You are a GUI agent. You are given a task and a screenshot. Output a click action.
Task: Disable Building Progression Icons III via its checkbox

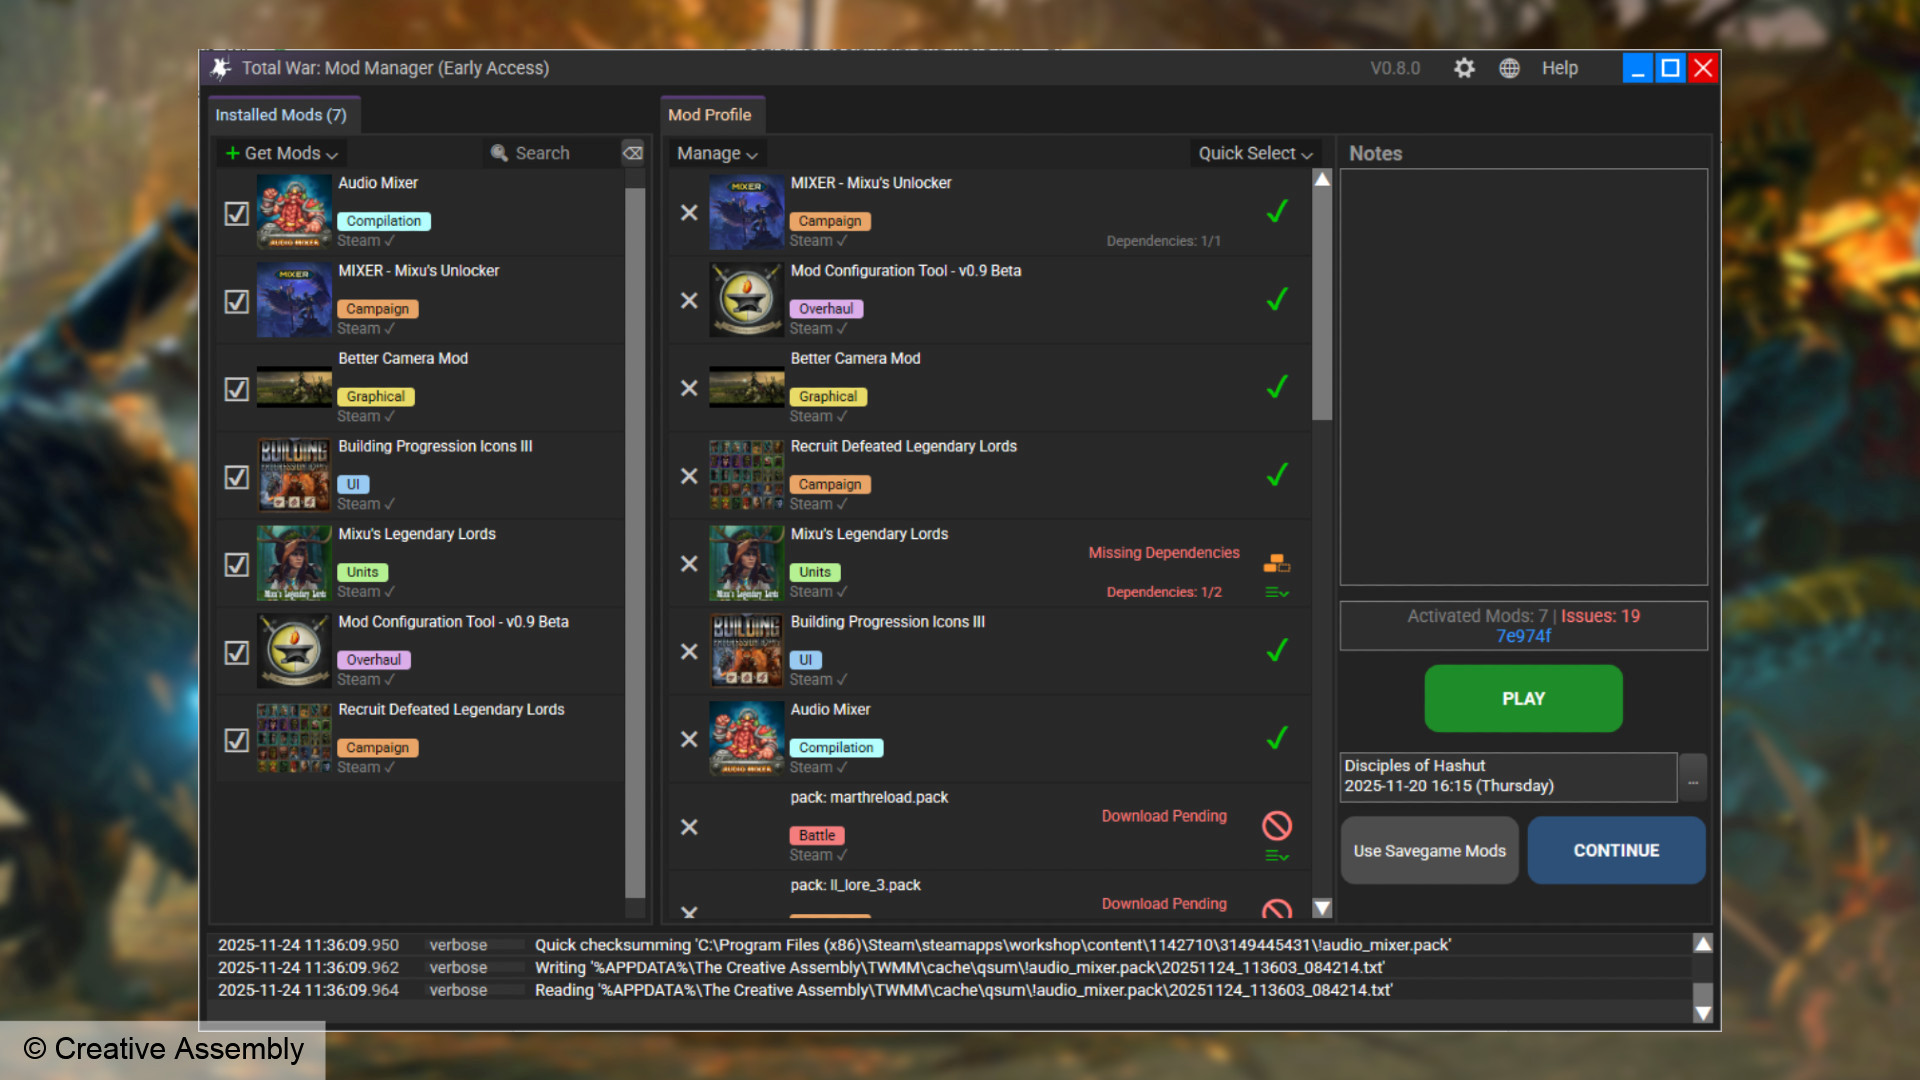(236, 477)
